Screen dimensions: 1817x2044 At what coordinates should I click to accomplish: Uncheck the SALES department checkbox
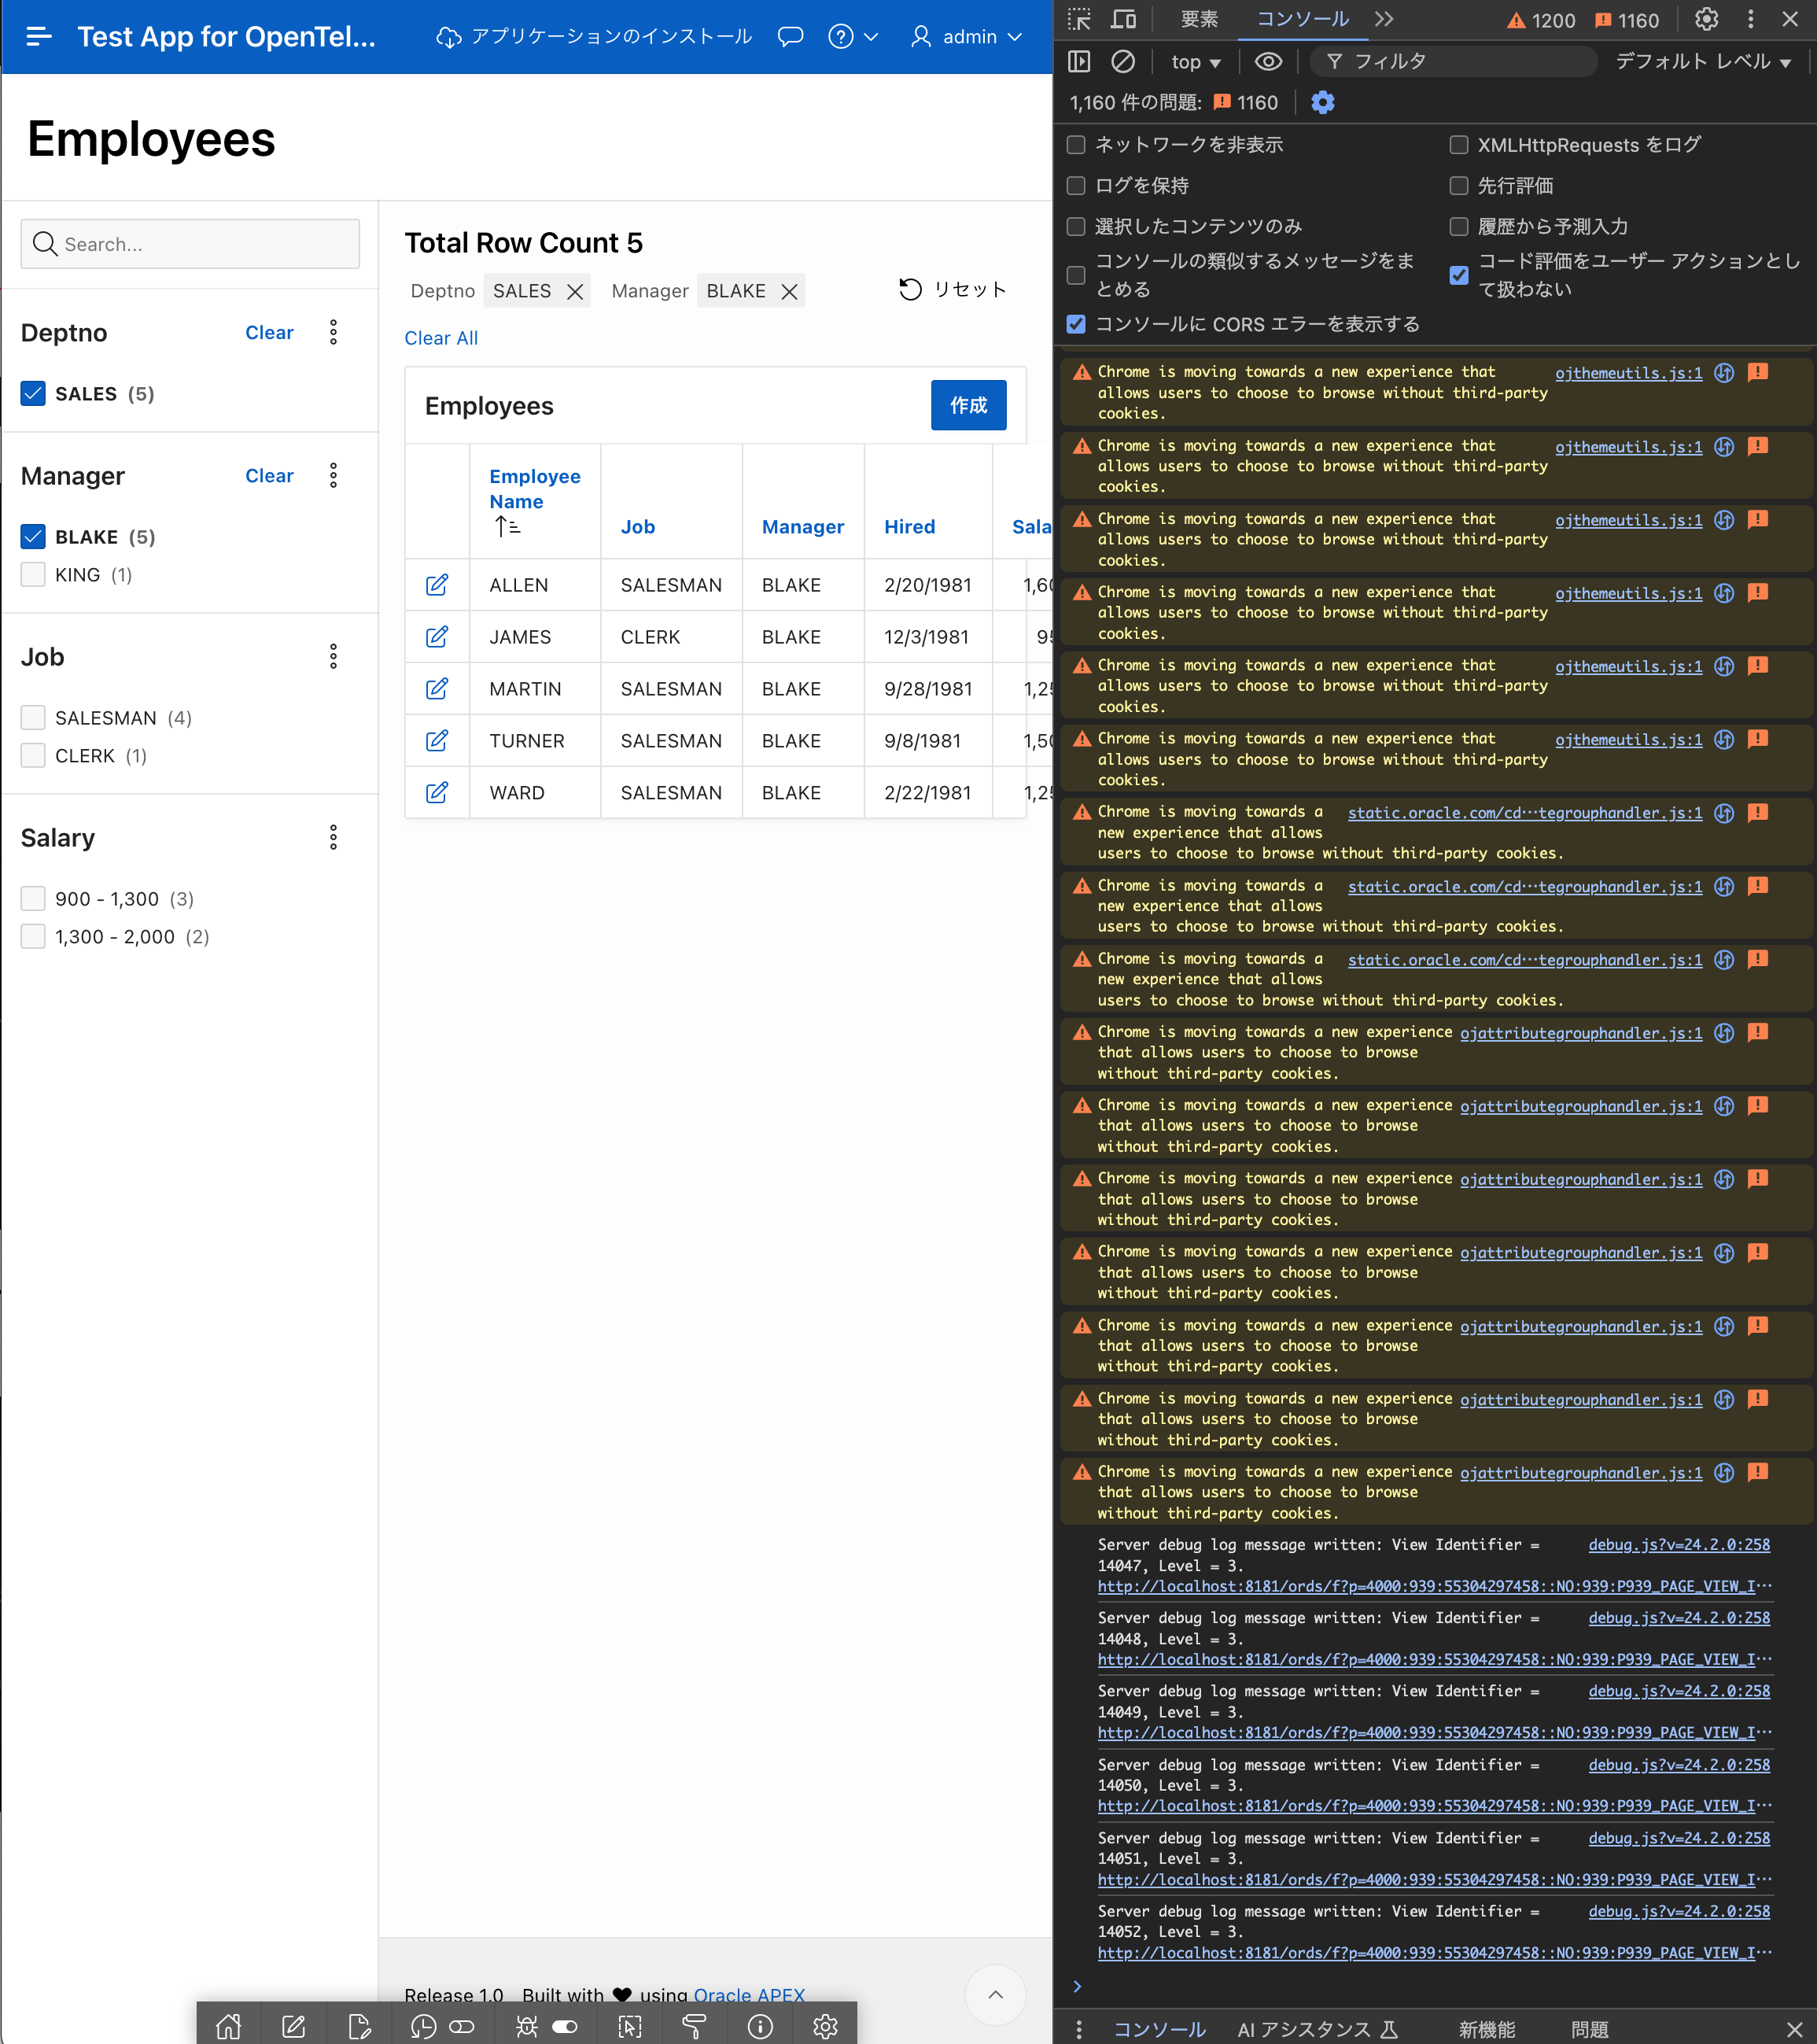[33, 394]
